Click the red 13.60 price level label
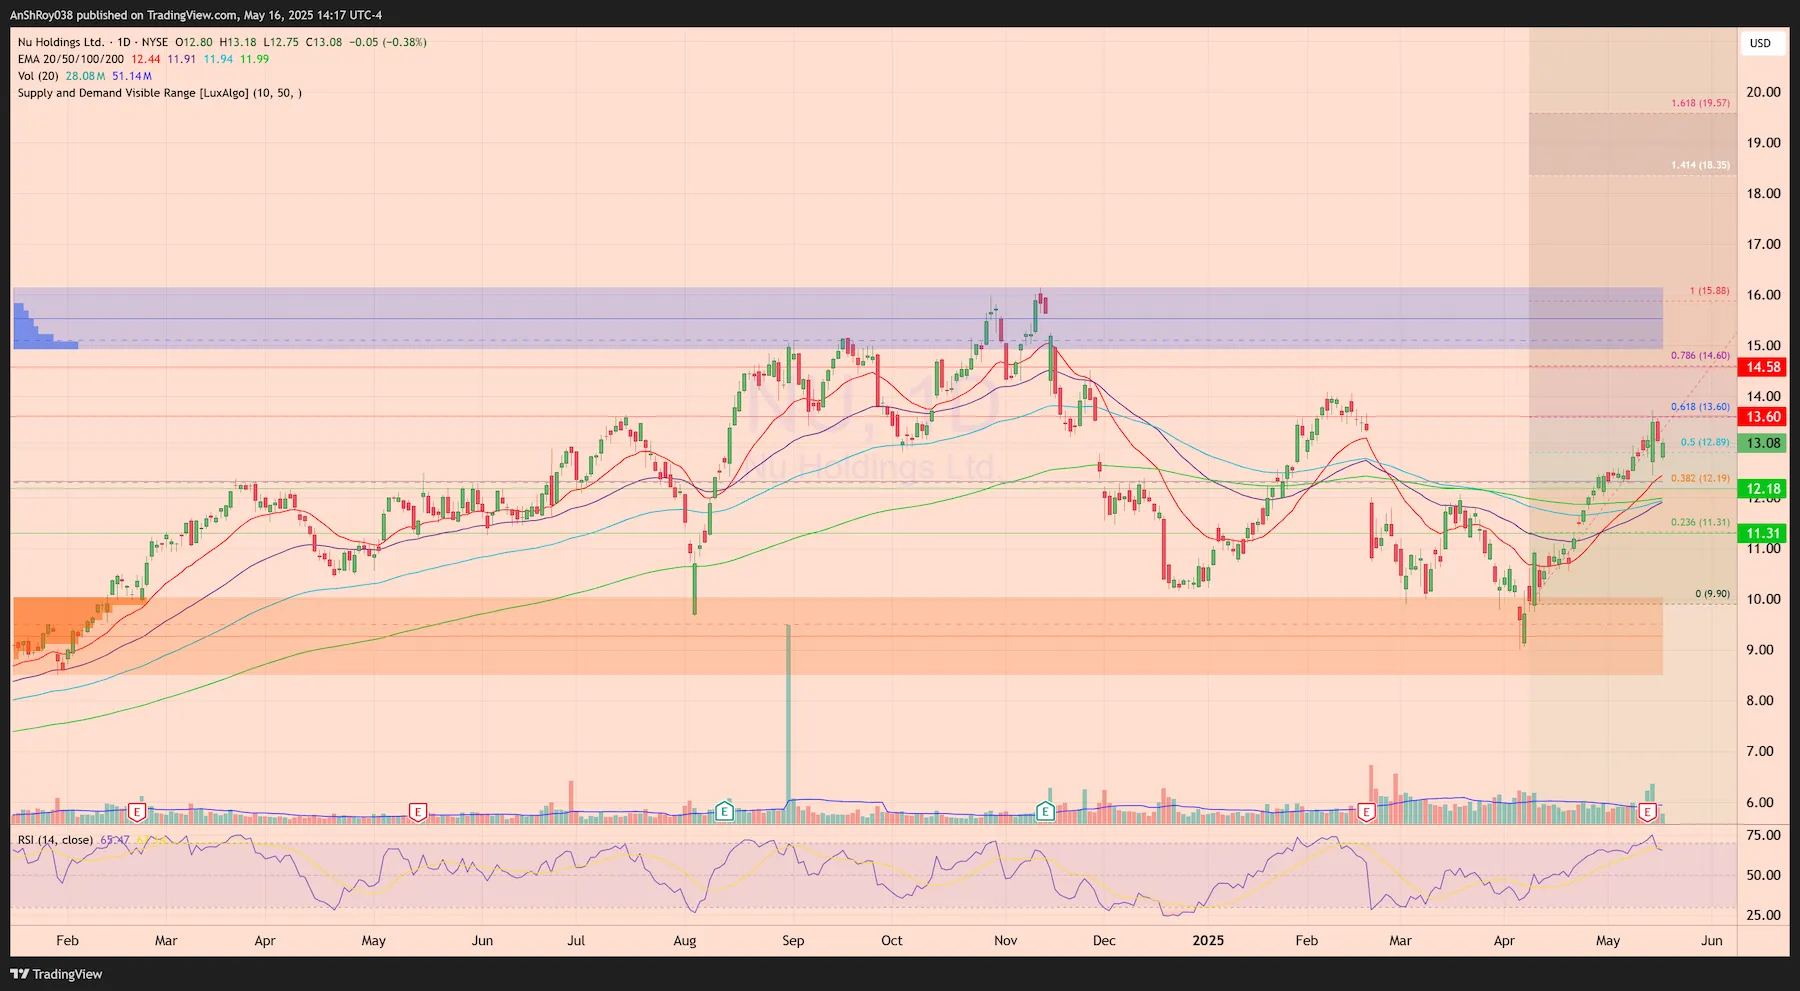The height and width of the screenshot is (991, 1800). click(x=1761, y=416)
